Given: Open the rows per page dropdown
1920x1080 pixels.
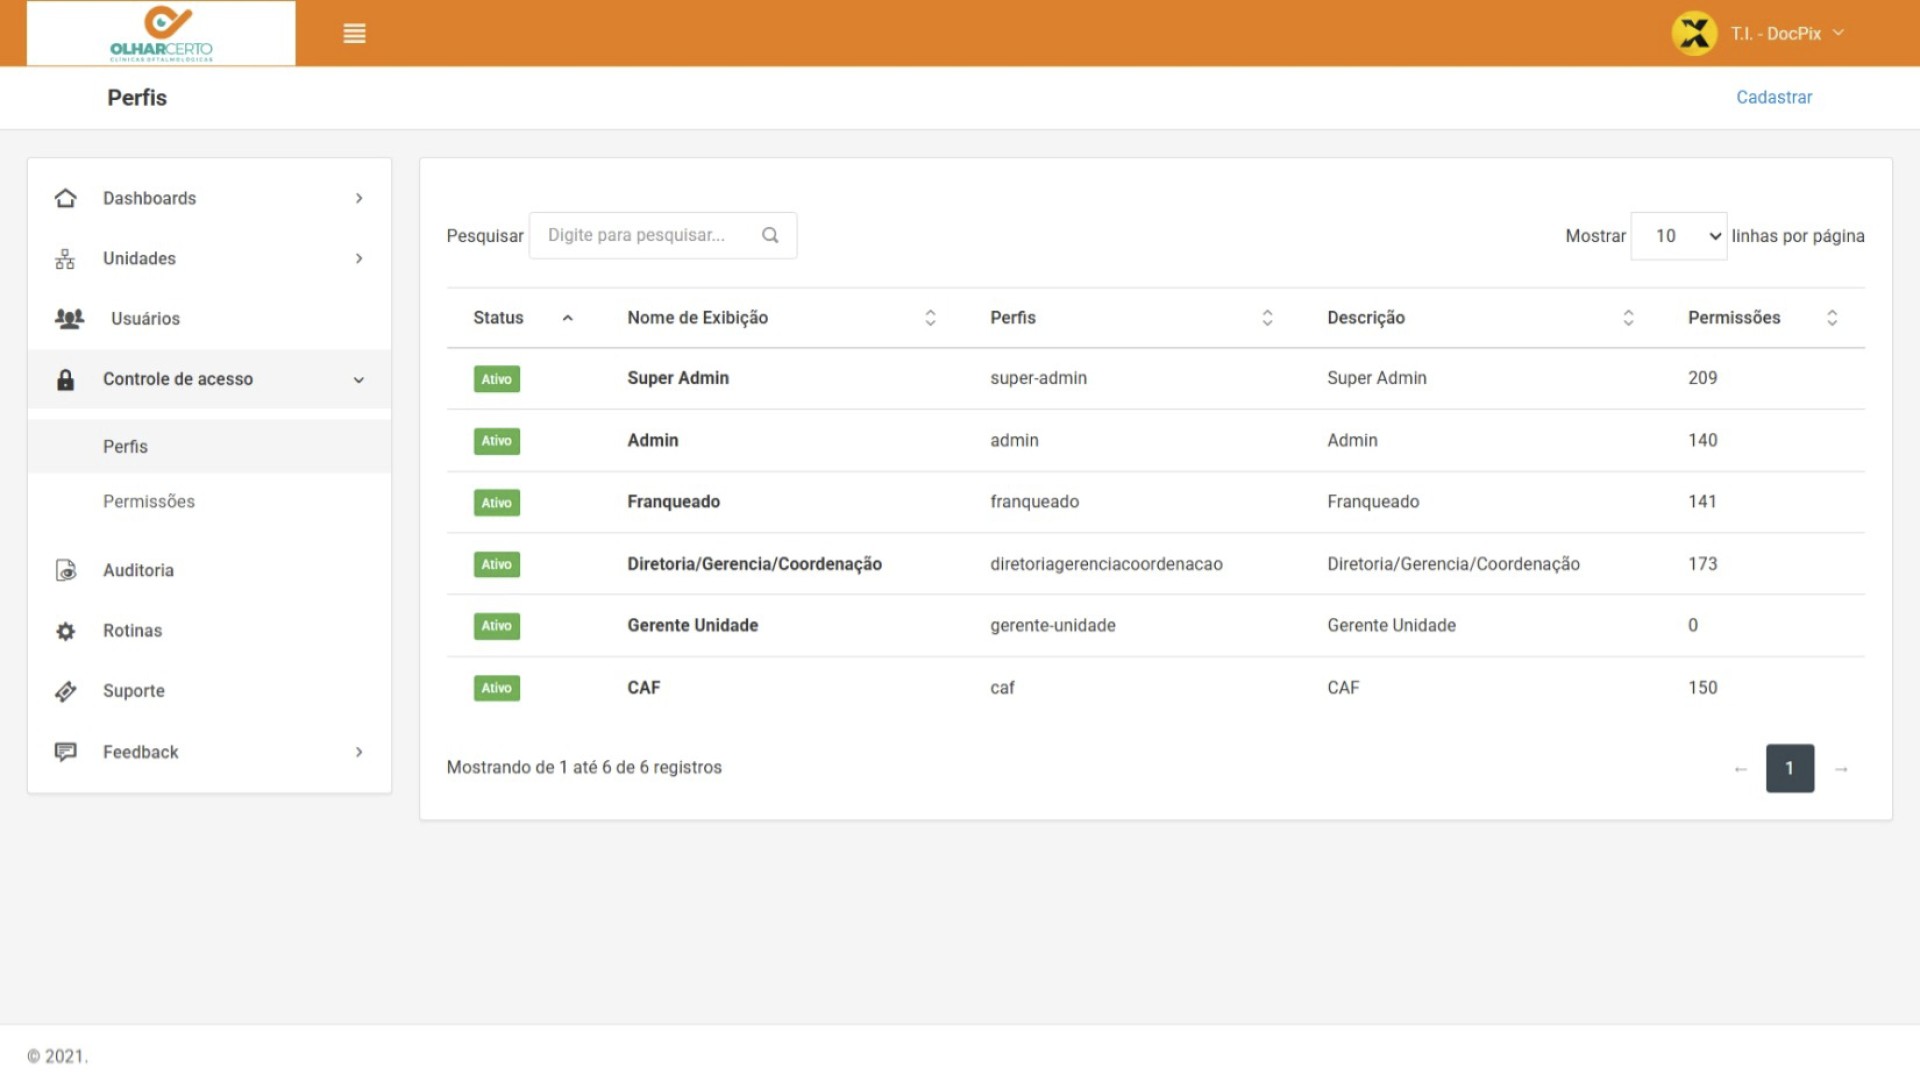Looking at the screenshot, I should (1678, 236).
